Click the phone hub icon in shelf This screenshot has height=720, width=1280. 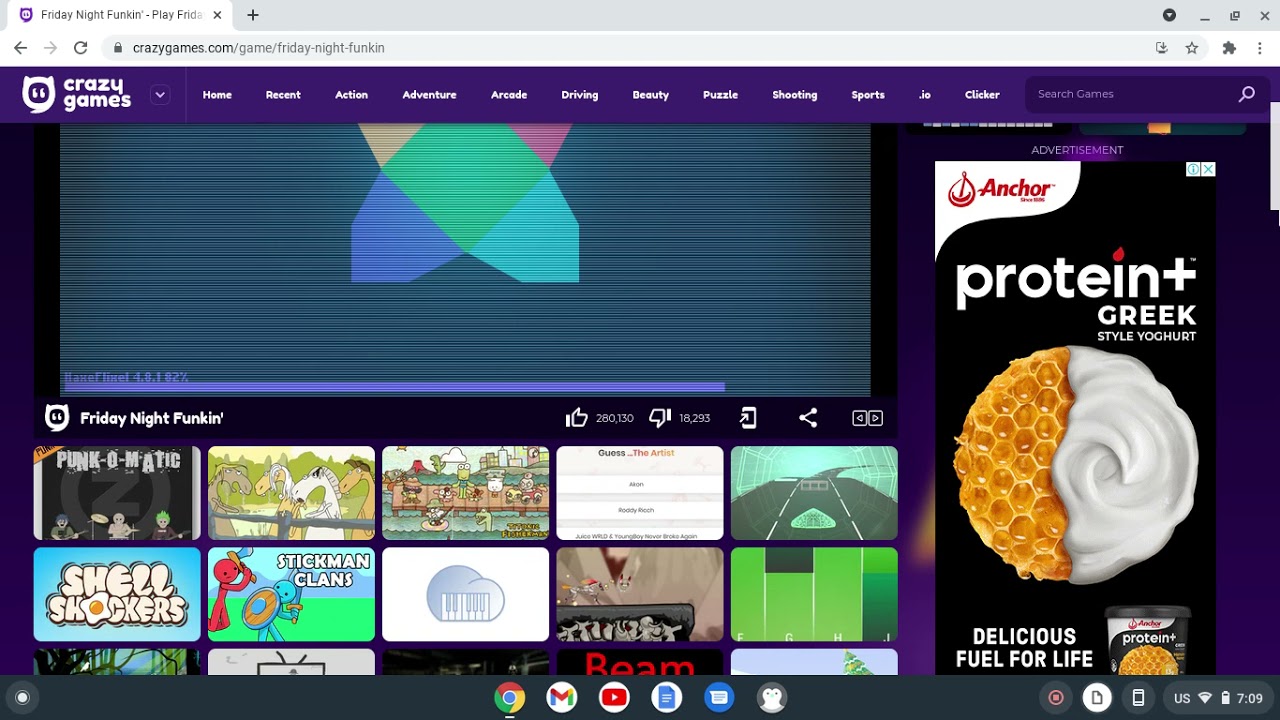point(1138,698)
